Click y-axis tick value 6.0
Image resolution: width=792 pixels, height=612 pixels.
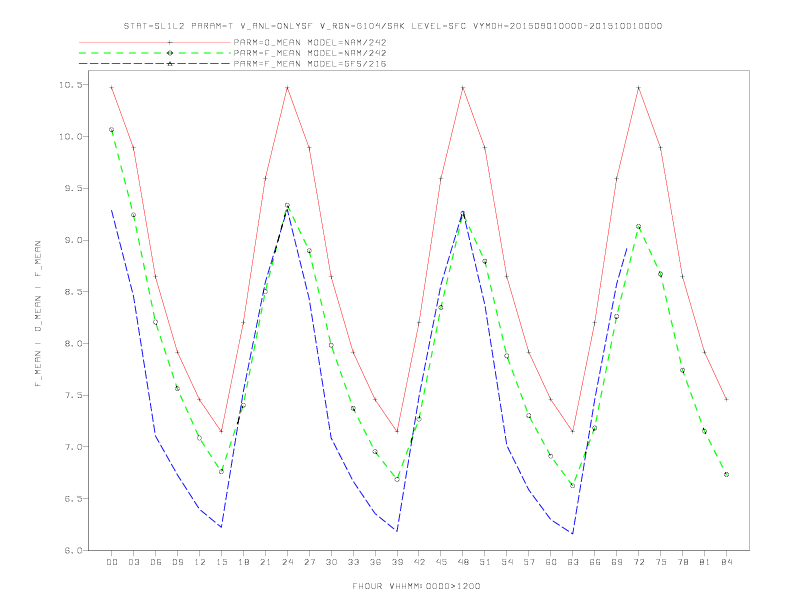73,550
